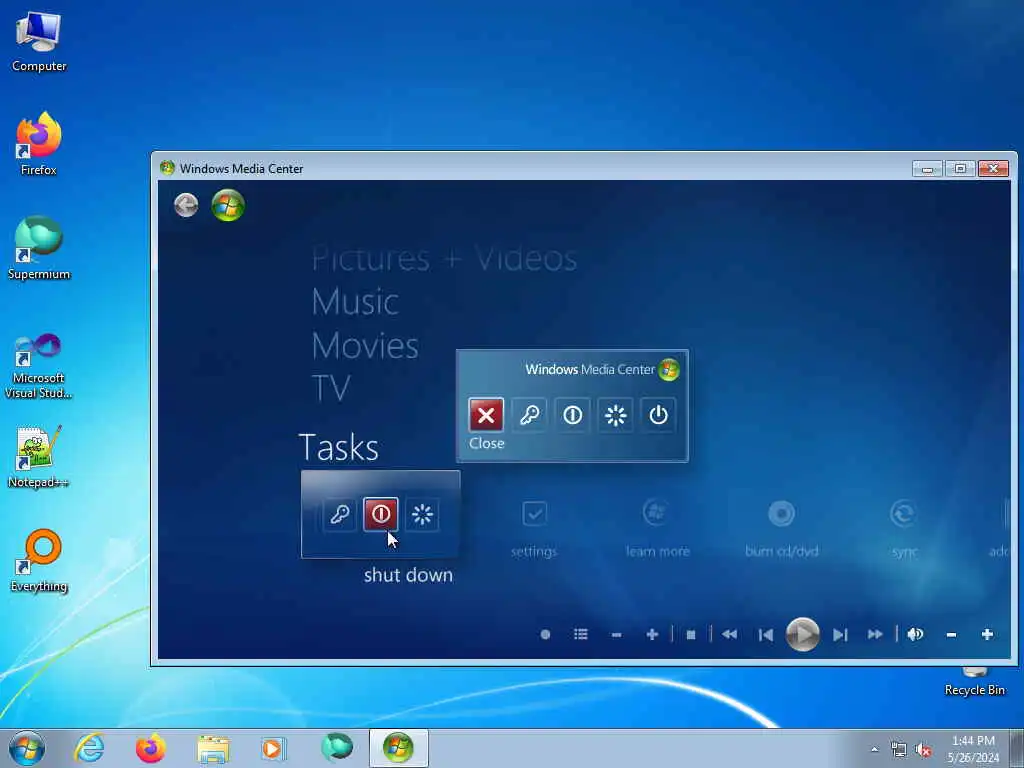The height and width of the screenshot is (768, 1024).
Task: Click the taskbar clock
Action: pos(973,749)
